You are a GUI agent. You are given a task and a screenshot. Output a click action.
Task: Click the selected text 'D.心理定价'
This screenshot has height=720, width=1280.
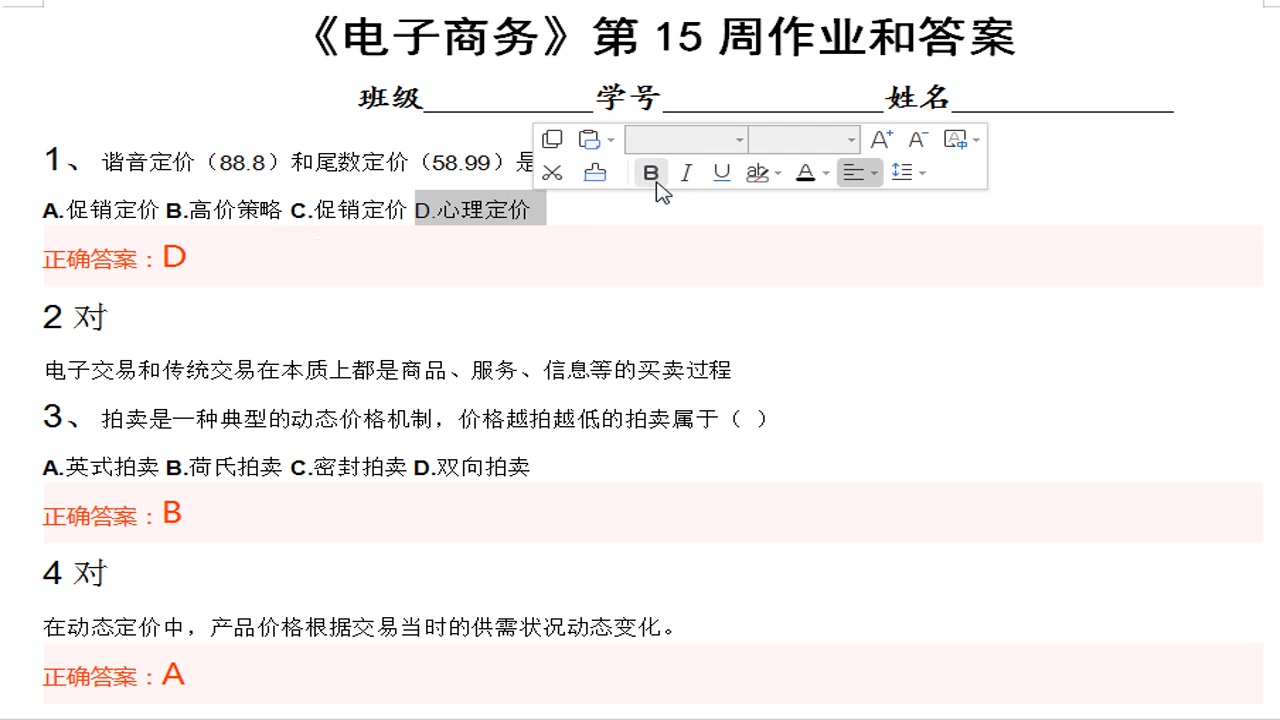[x=472, y=210]
